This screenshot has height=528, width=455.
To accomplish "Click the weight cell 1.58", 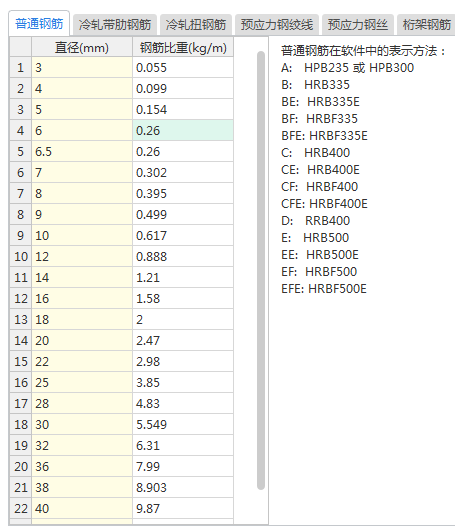I will pyautogui.click(x=183, y=298).
